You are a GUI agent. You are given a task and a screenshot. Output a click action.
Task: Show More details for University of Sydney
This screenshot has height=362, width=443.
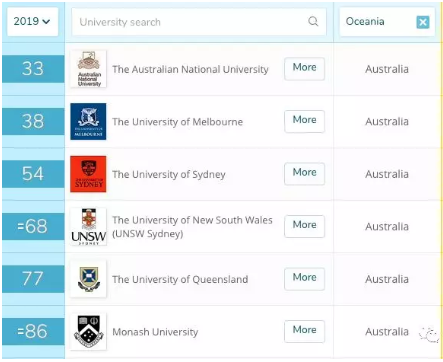coord(304,173)
